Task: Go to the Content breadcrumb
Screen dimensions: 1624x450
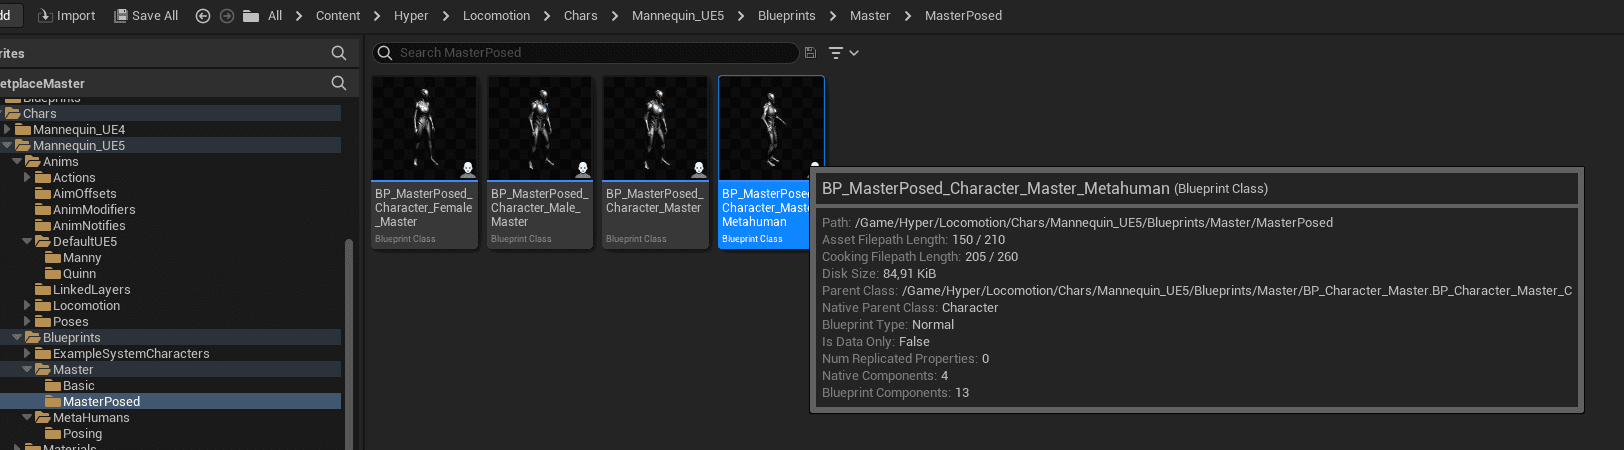Action: pos(338,16)
